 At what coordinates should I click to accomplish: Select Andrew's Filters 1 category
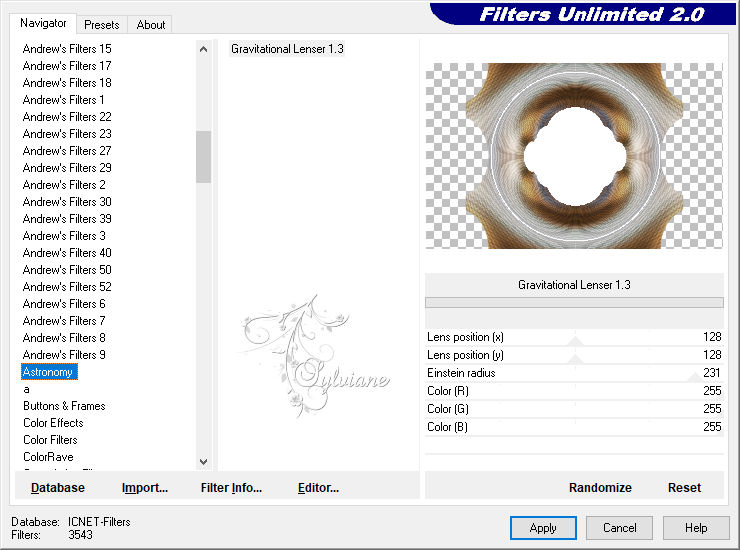pyautogui.click(x=63, y=100)
